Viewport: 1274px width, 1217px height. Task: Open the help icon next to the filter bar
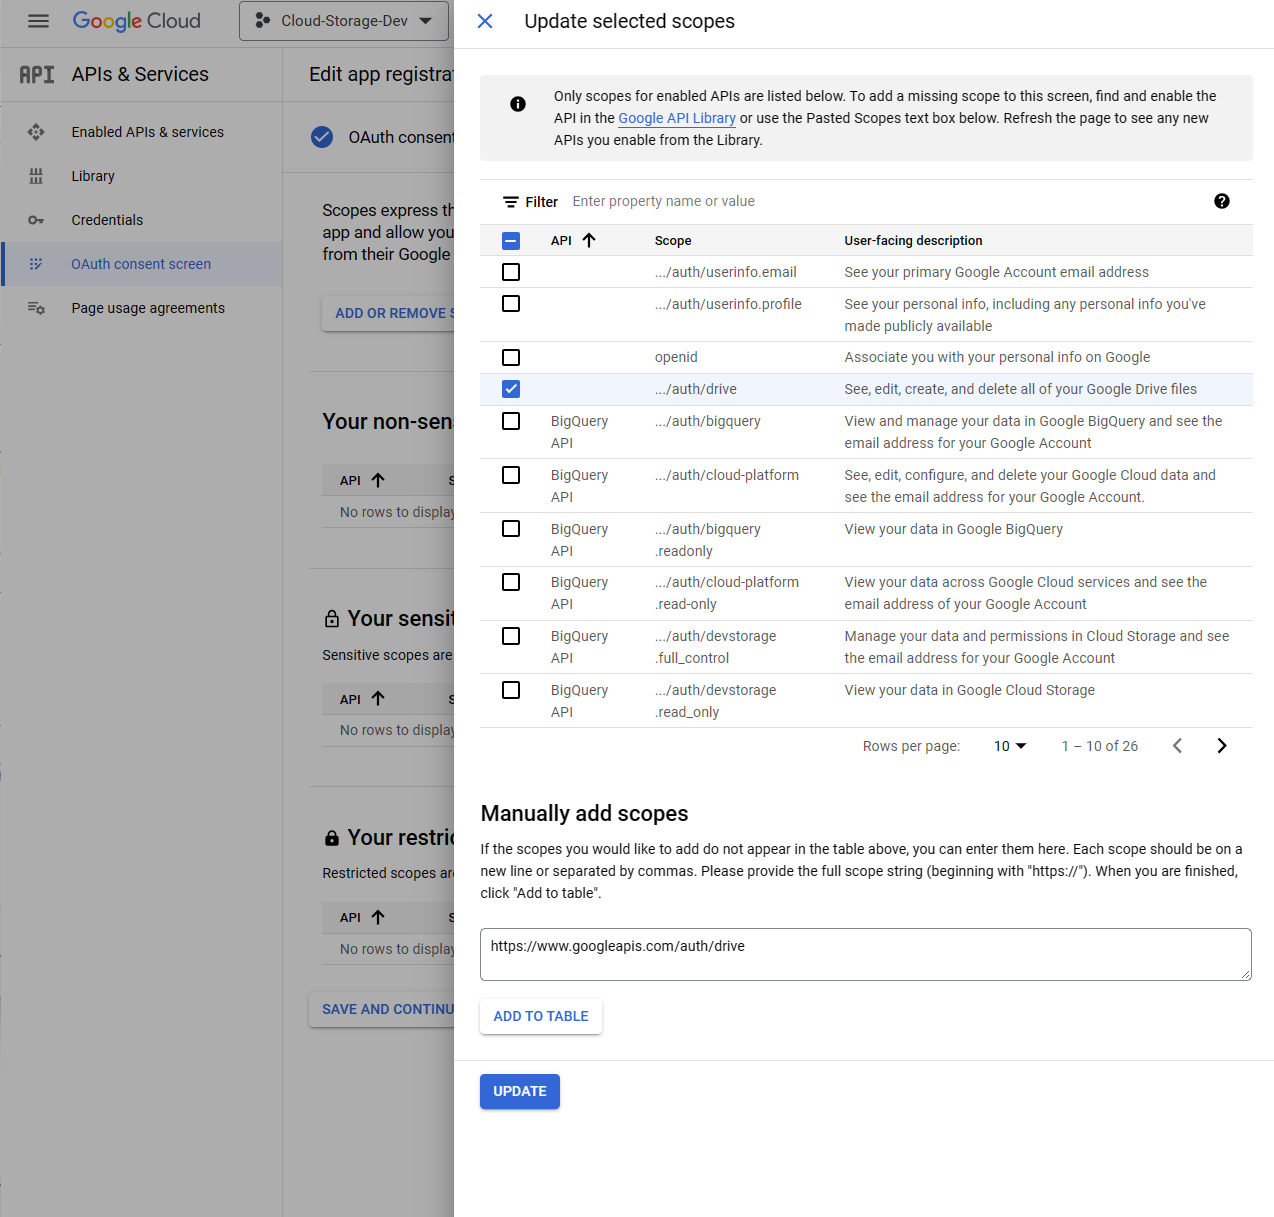point(1222,201)
